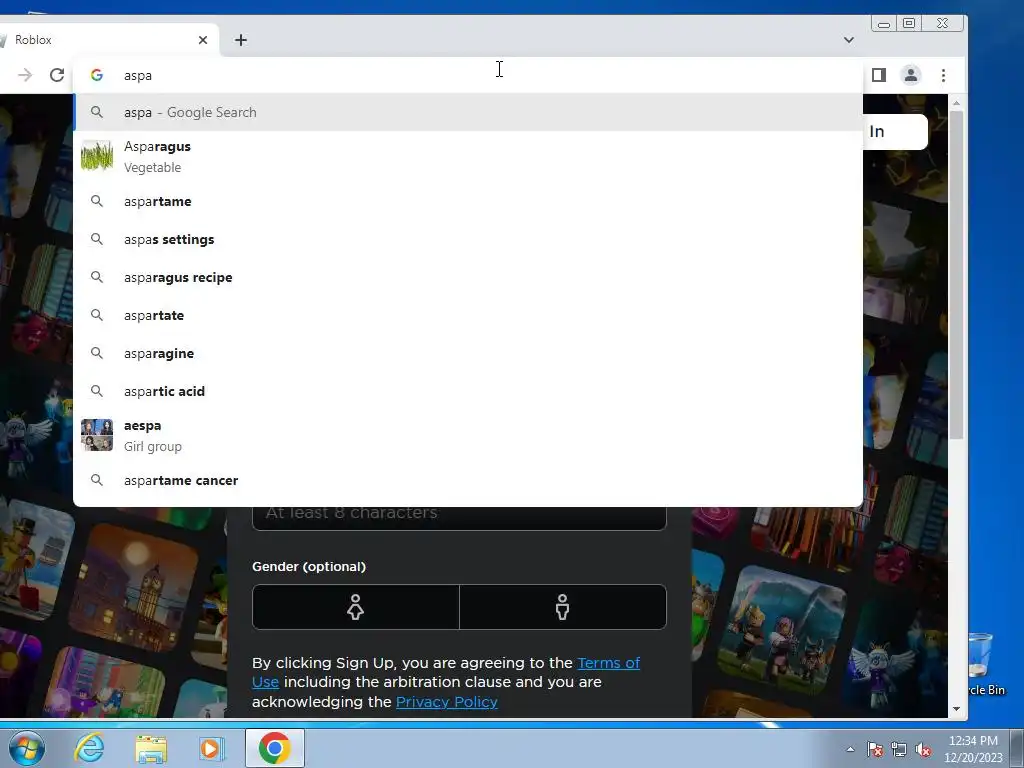
Task: Open Windows Explorer from taskbar
Action: [x=152, y=748]
